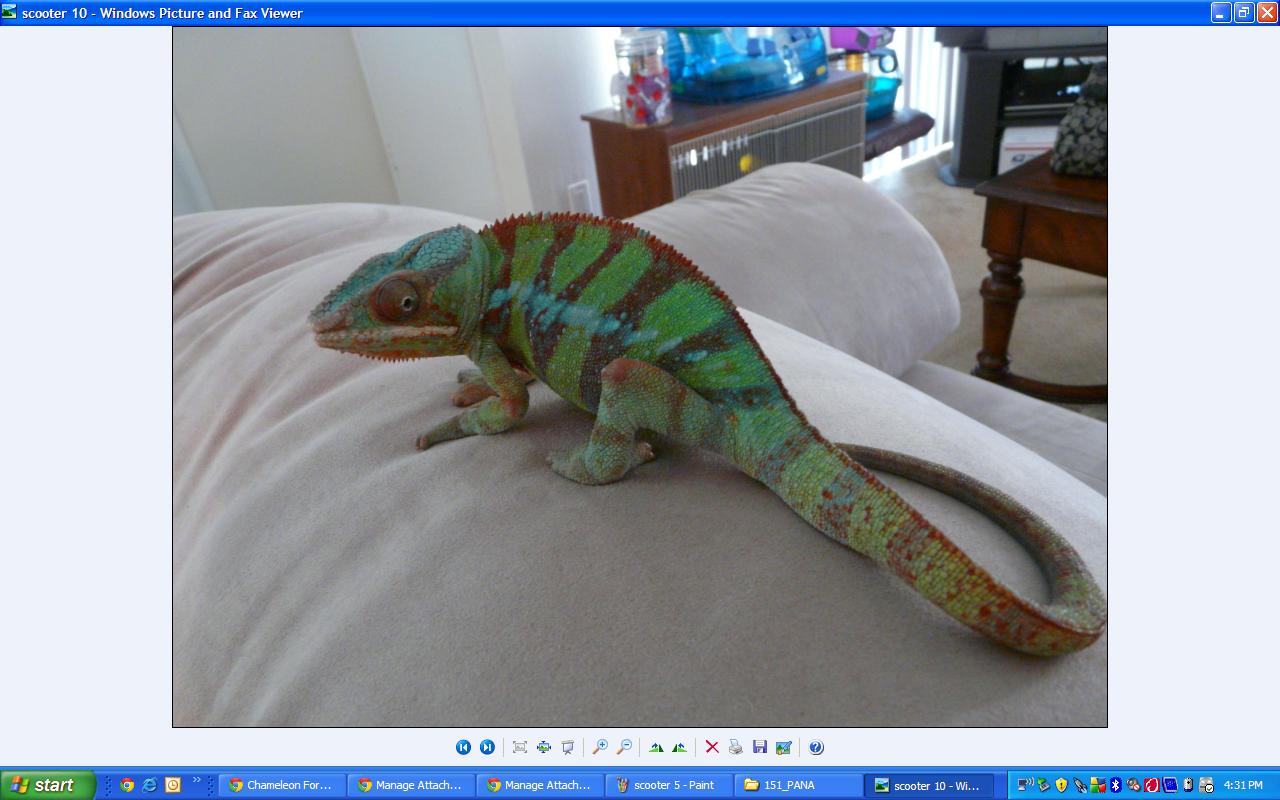The width and height of the screenshot is (1280, 800).
Task: Click the Best Fit icon
Action: point(520,747)
